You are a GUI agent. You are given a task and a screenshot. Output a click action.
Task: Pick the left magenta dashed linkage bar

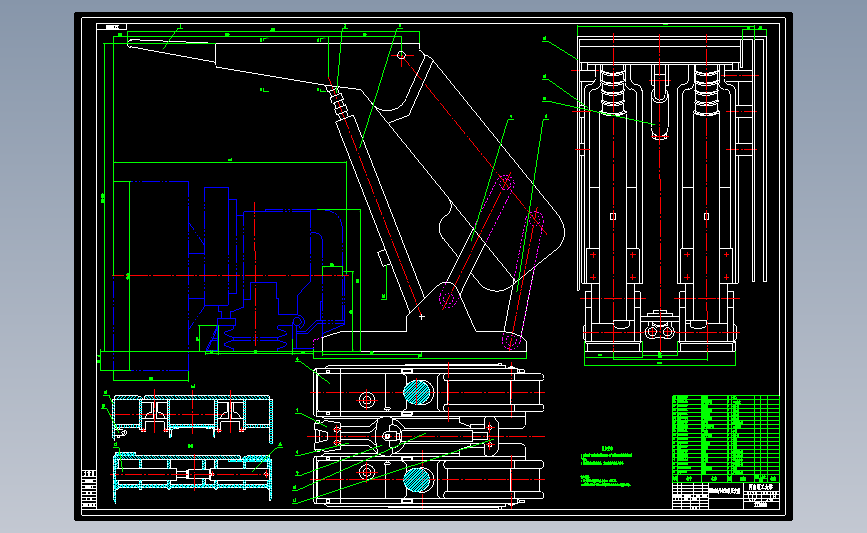coord(477,242)
